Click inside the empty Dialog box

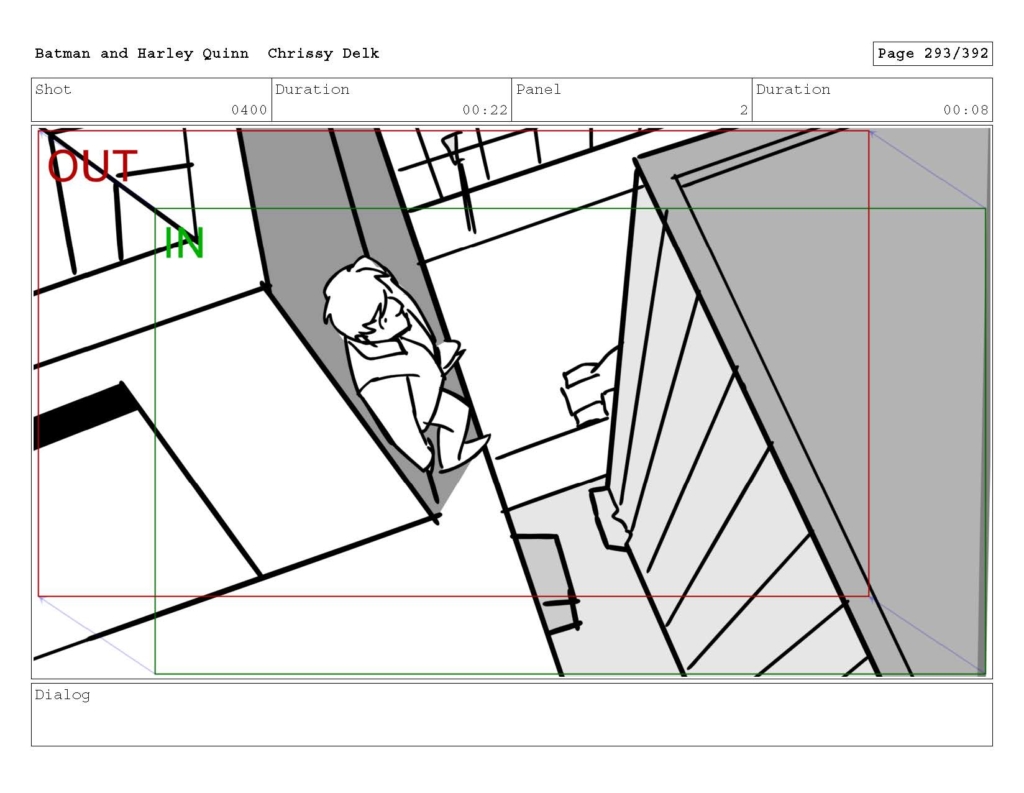click(x=512, y=715)
